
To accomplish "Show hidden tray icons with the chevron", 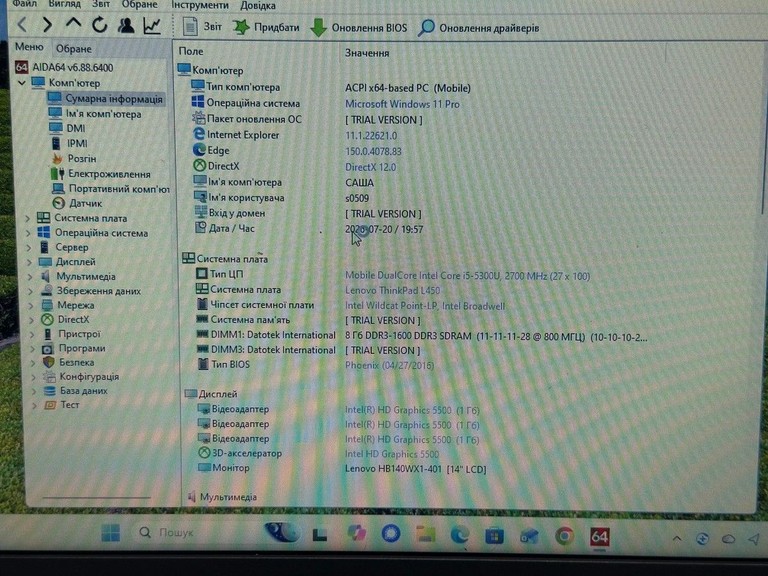I will [677, 538].
